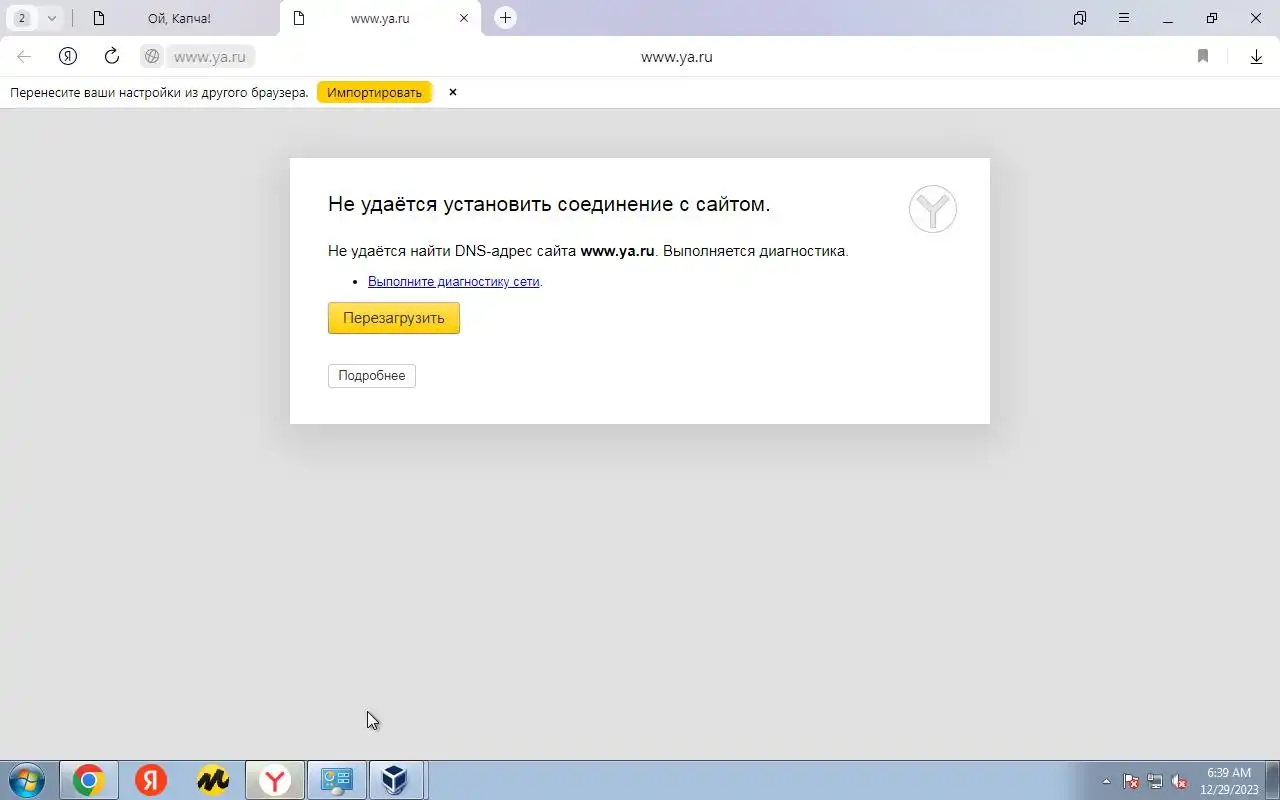Image resolution: width=1280 pixels, height=800 pixels.
Task: Expand the tab list dropdown chevron
Action: (x=52, y=18)
